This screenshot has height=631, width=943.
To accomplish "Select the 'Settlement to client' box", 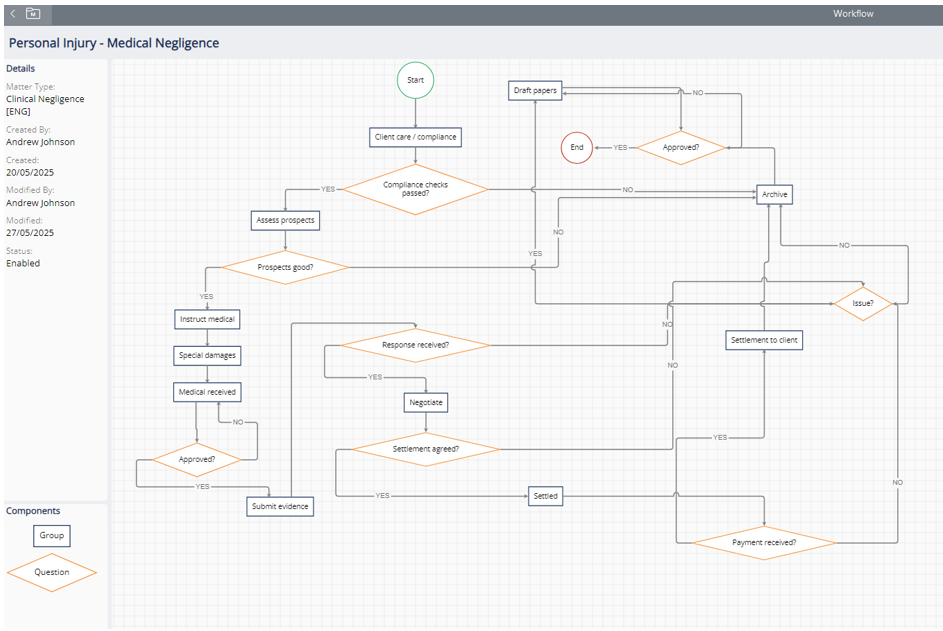I will click(764, 340).
